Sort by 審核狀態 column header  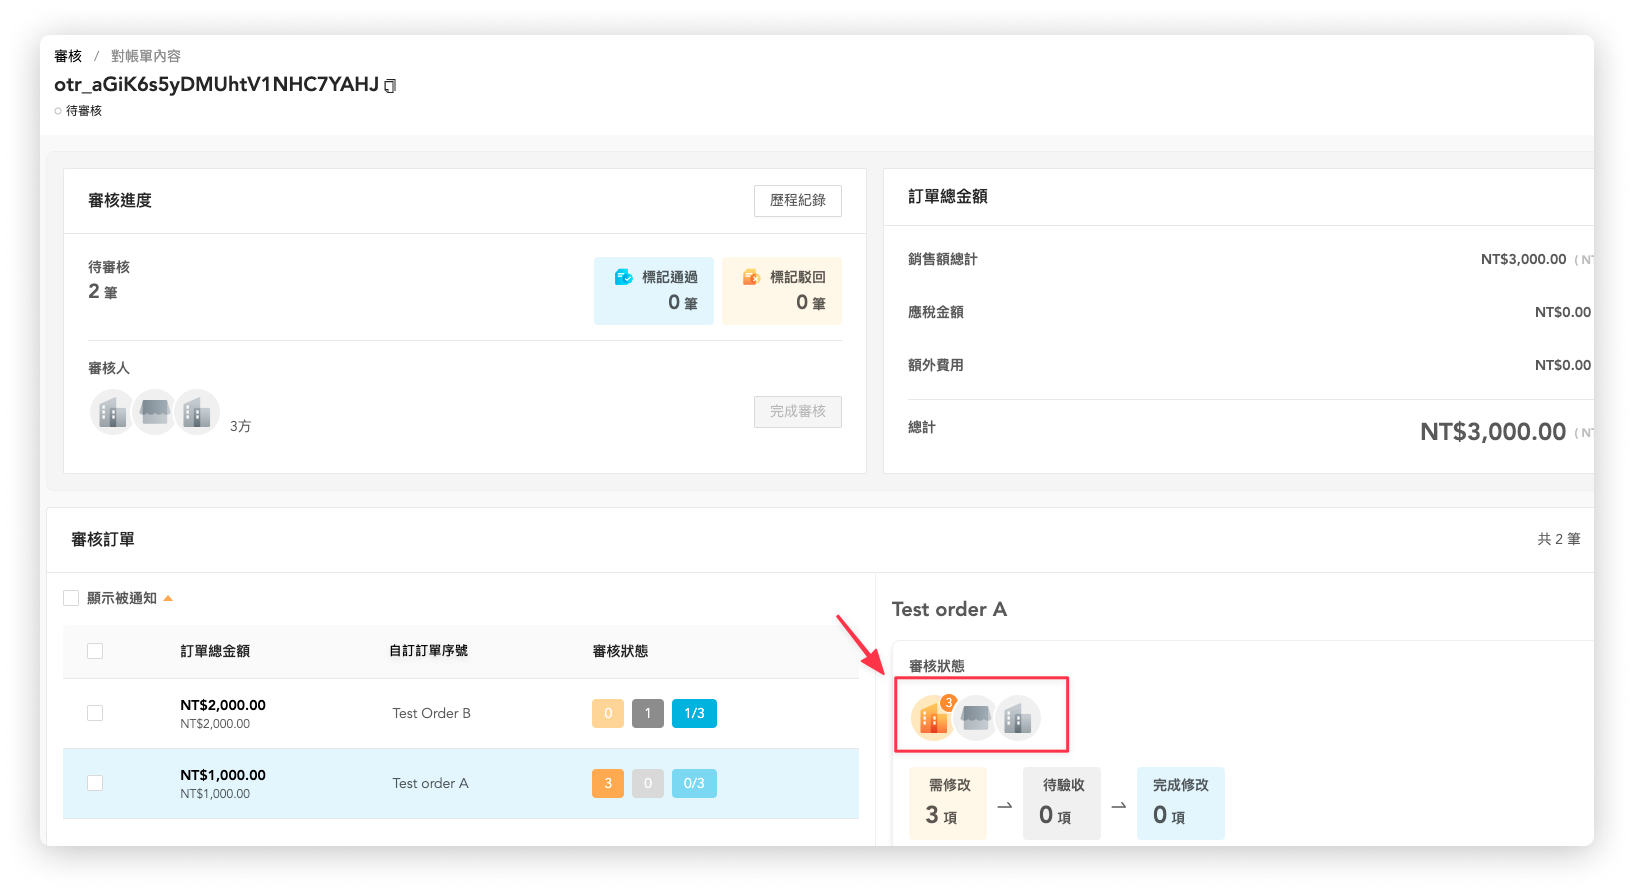click(x=620, y=651)
